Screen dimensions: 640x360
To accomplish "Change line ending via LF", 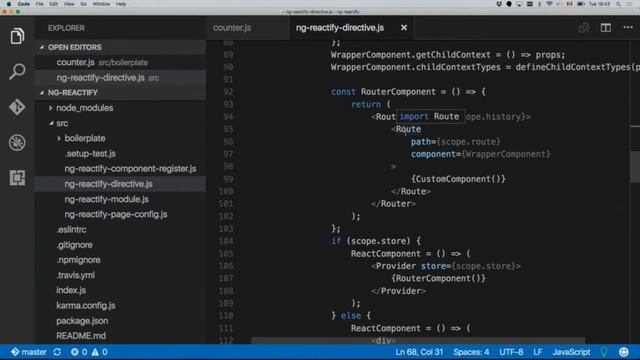I will pyautogui.click(x=538, y=352).
